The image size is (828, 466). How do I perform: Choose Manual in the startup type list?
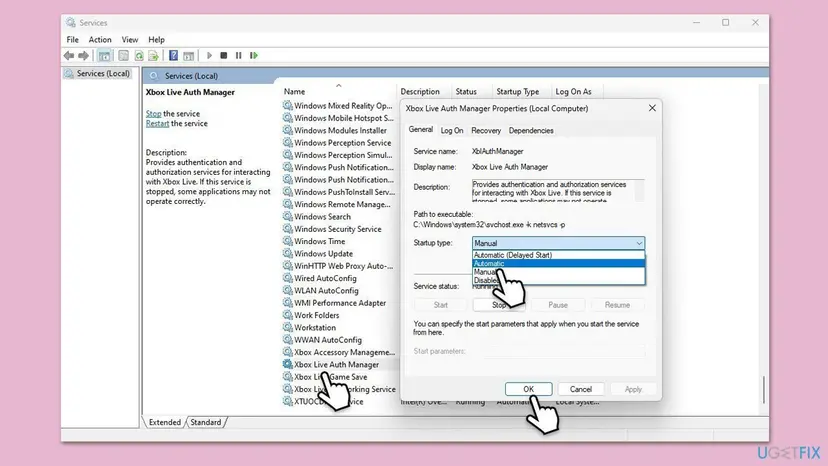pyautogui.click(x=558, y=272)
